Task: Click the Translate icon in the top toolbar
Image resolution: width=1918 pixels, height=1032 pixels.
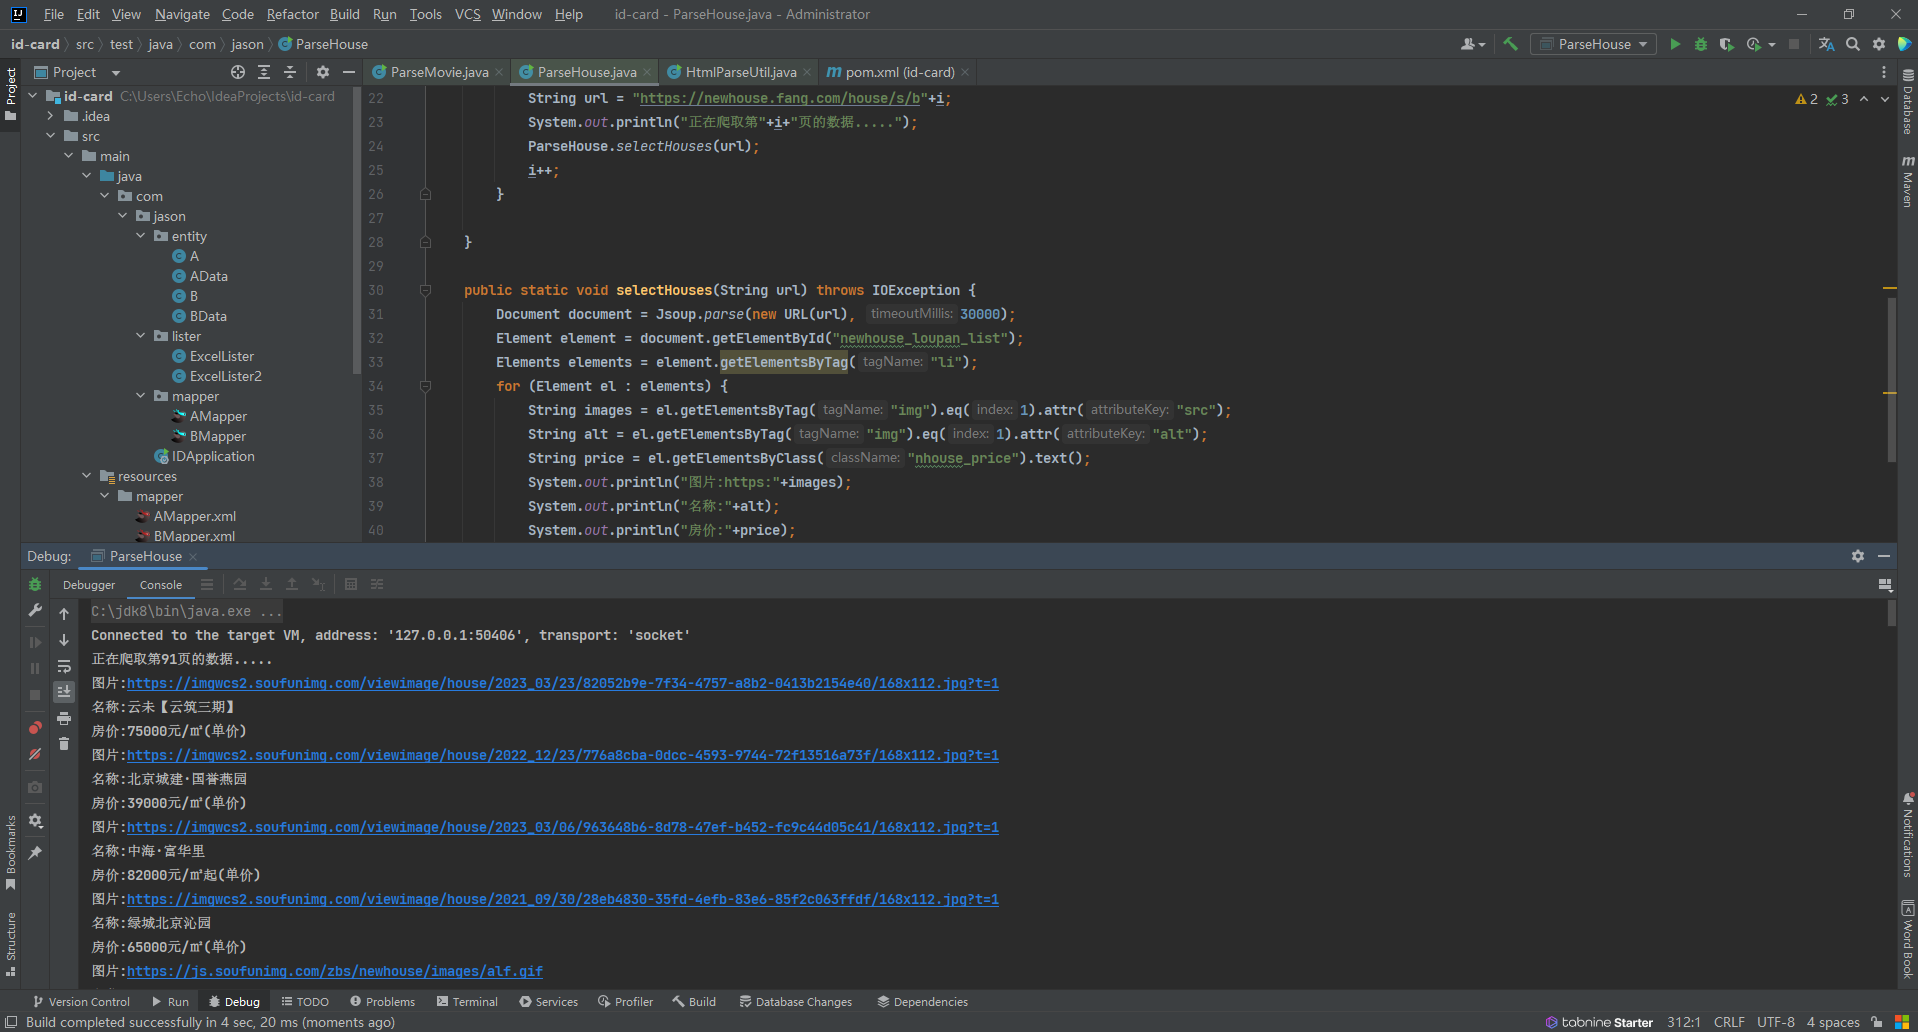Action: tap(1826, 44)
